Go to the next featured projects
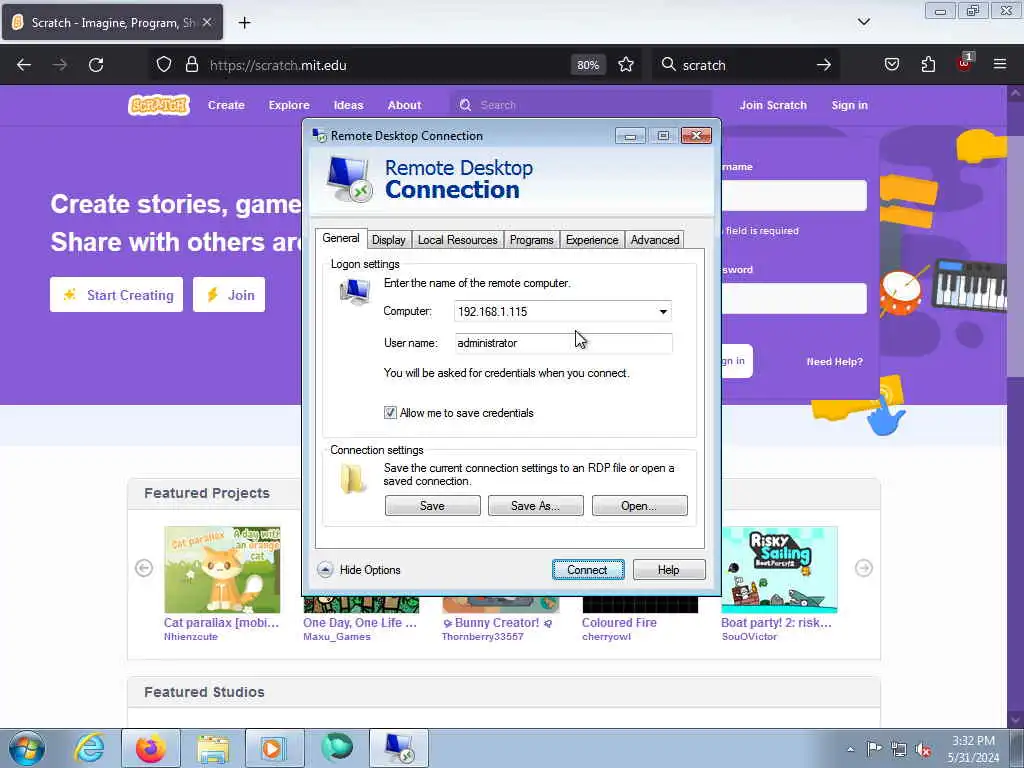 pos(863,568)
